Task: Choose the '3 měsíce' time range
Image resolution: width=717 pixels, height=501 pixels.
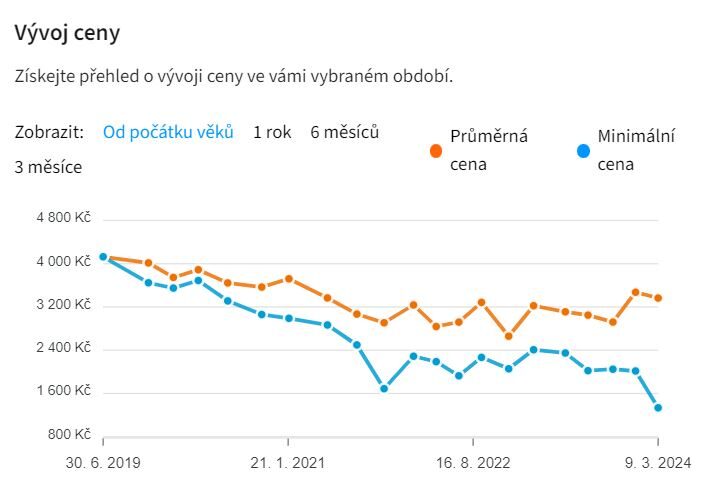Action: tap(48, 167)
